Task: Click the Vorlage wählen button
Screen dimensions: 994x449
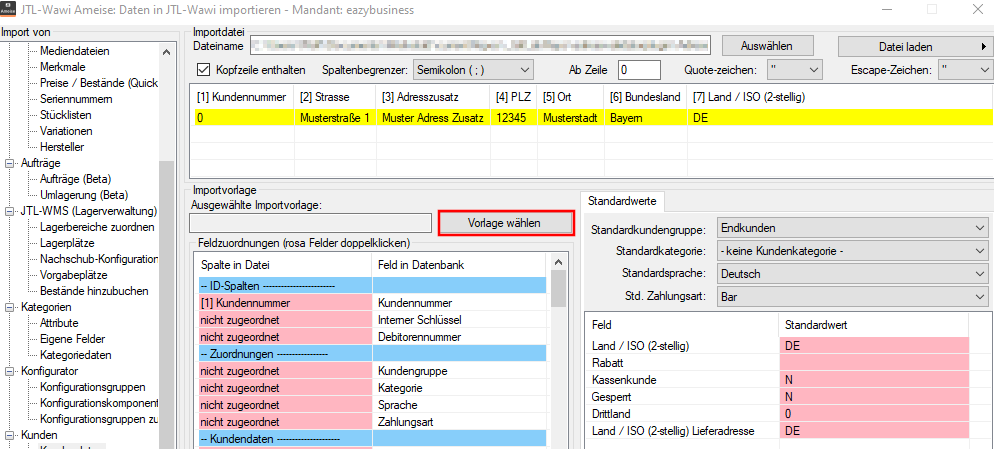Action: 505,223
